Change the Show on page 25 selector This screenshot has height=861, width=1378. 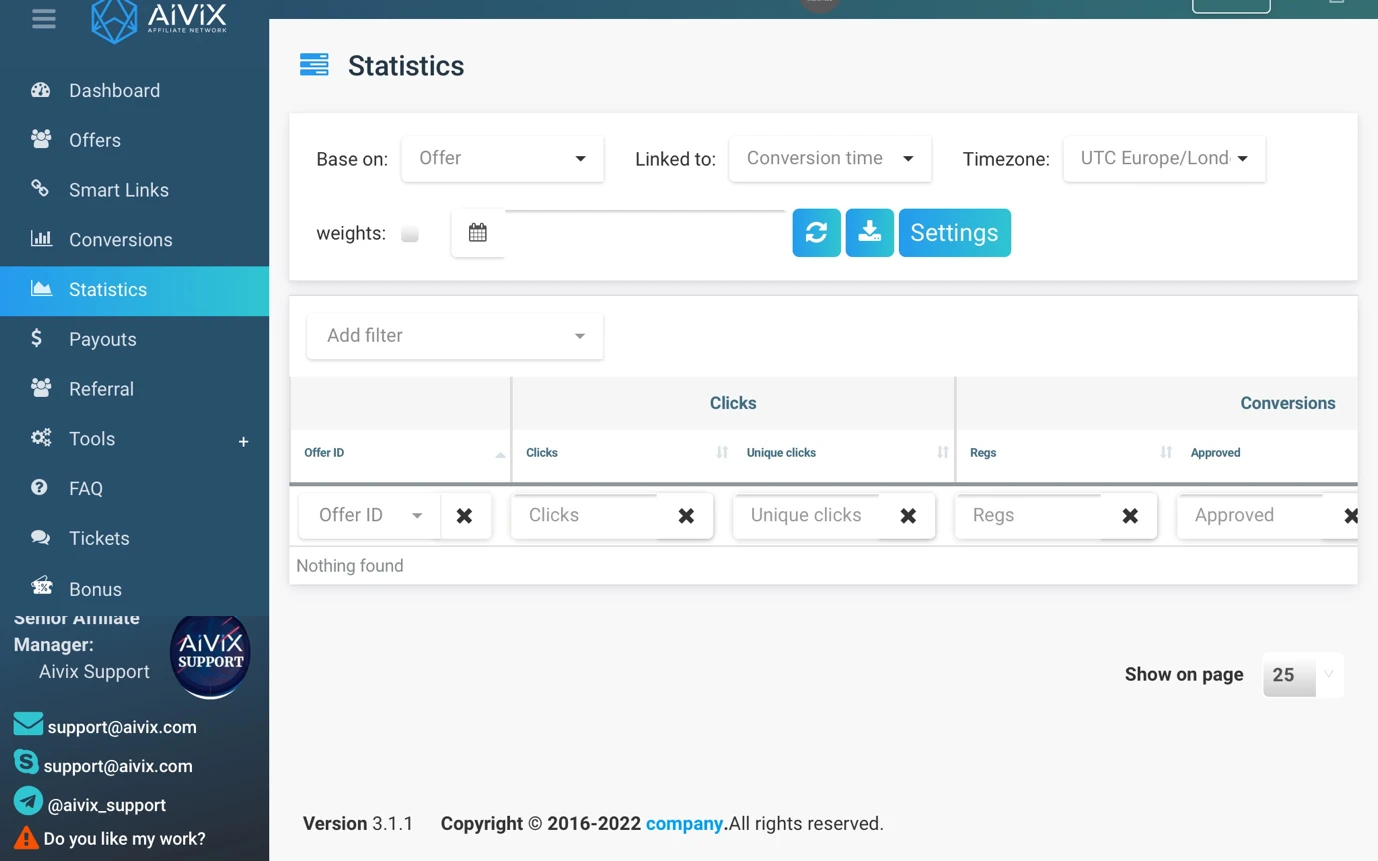1303,675
